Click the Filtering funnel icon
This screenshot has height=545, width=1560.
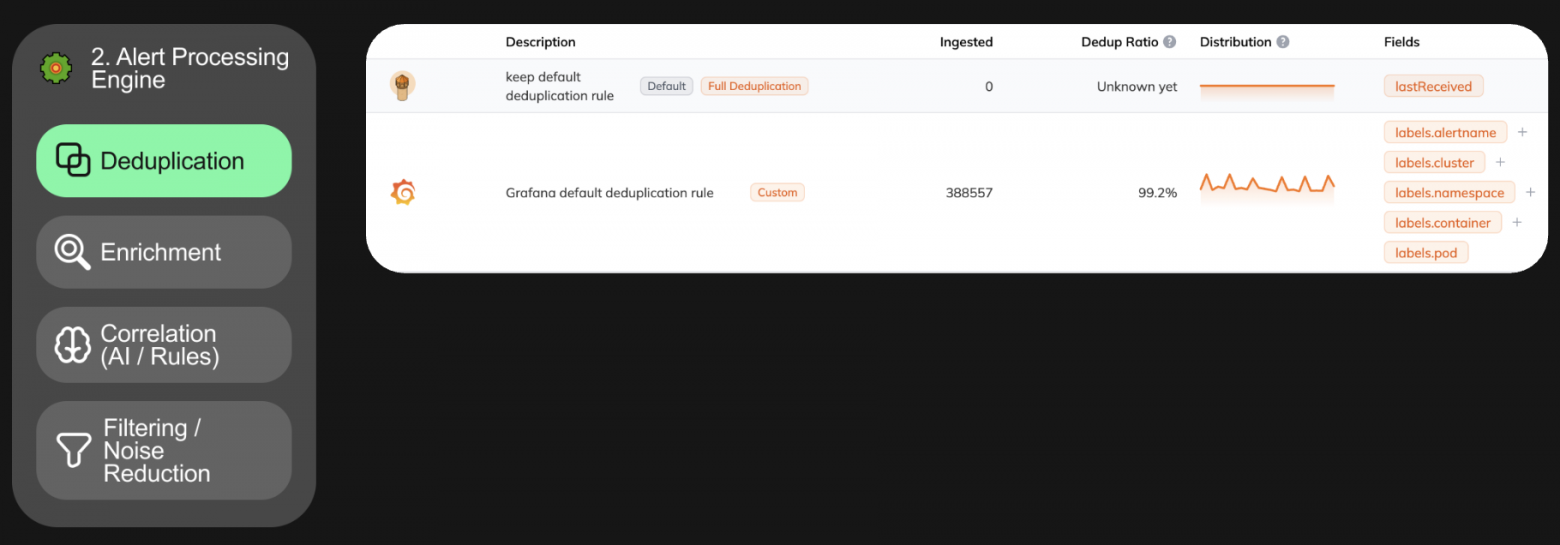(x=73, y=450)
